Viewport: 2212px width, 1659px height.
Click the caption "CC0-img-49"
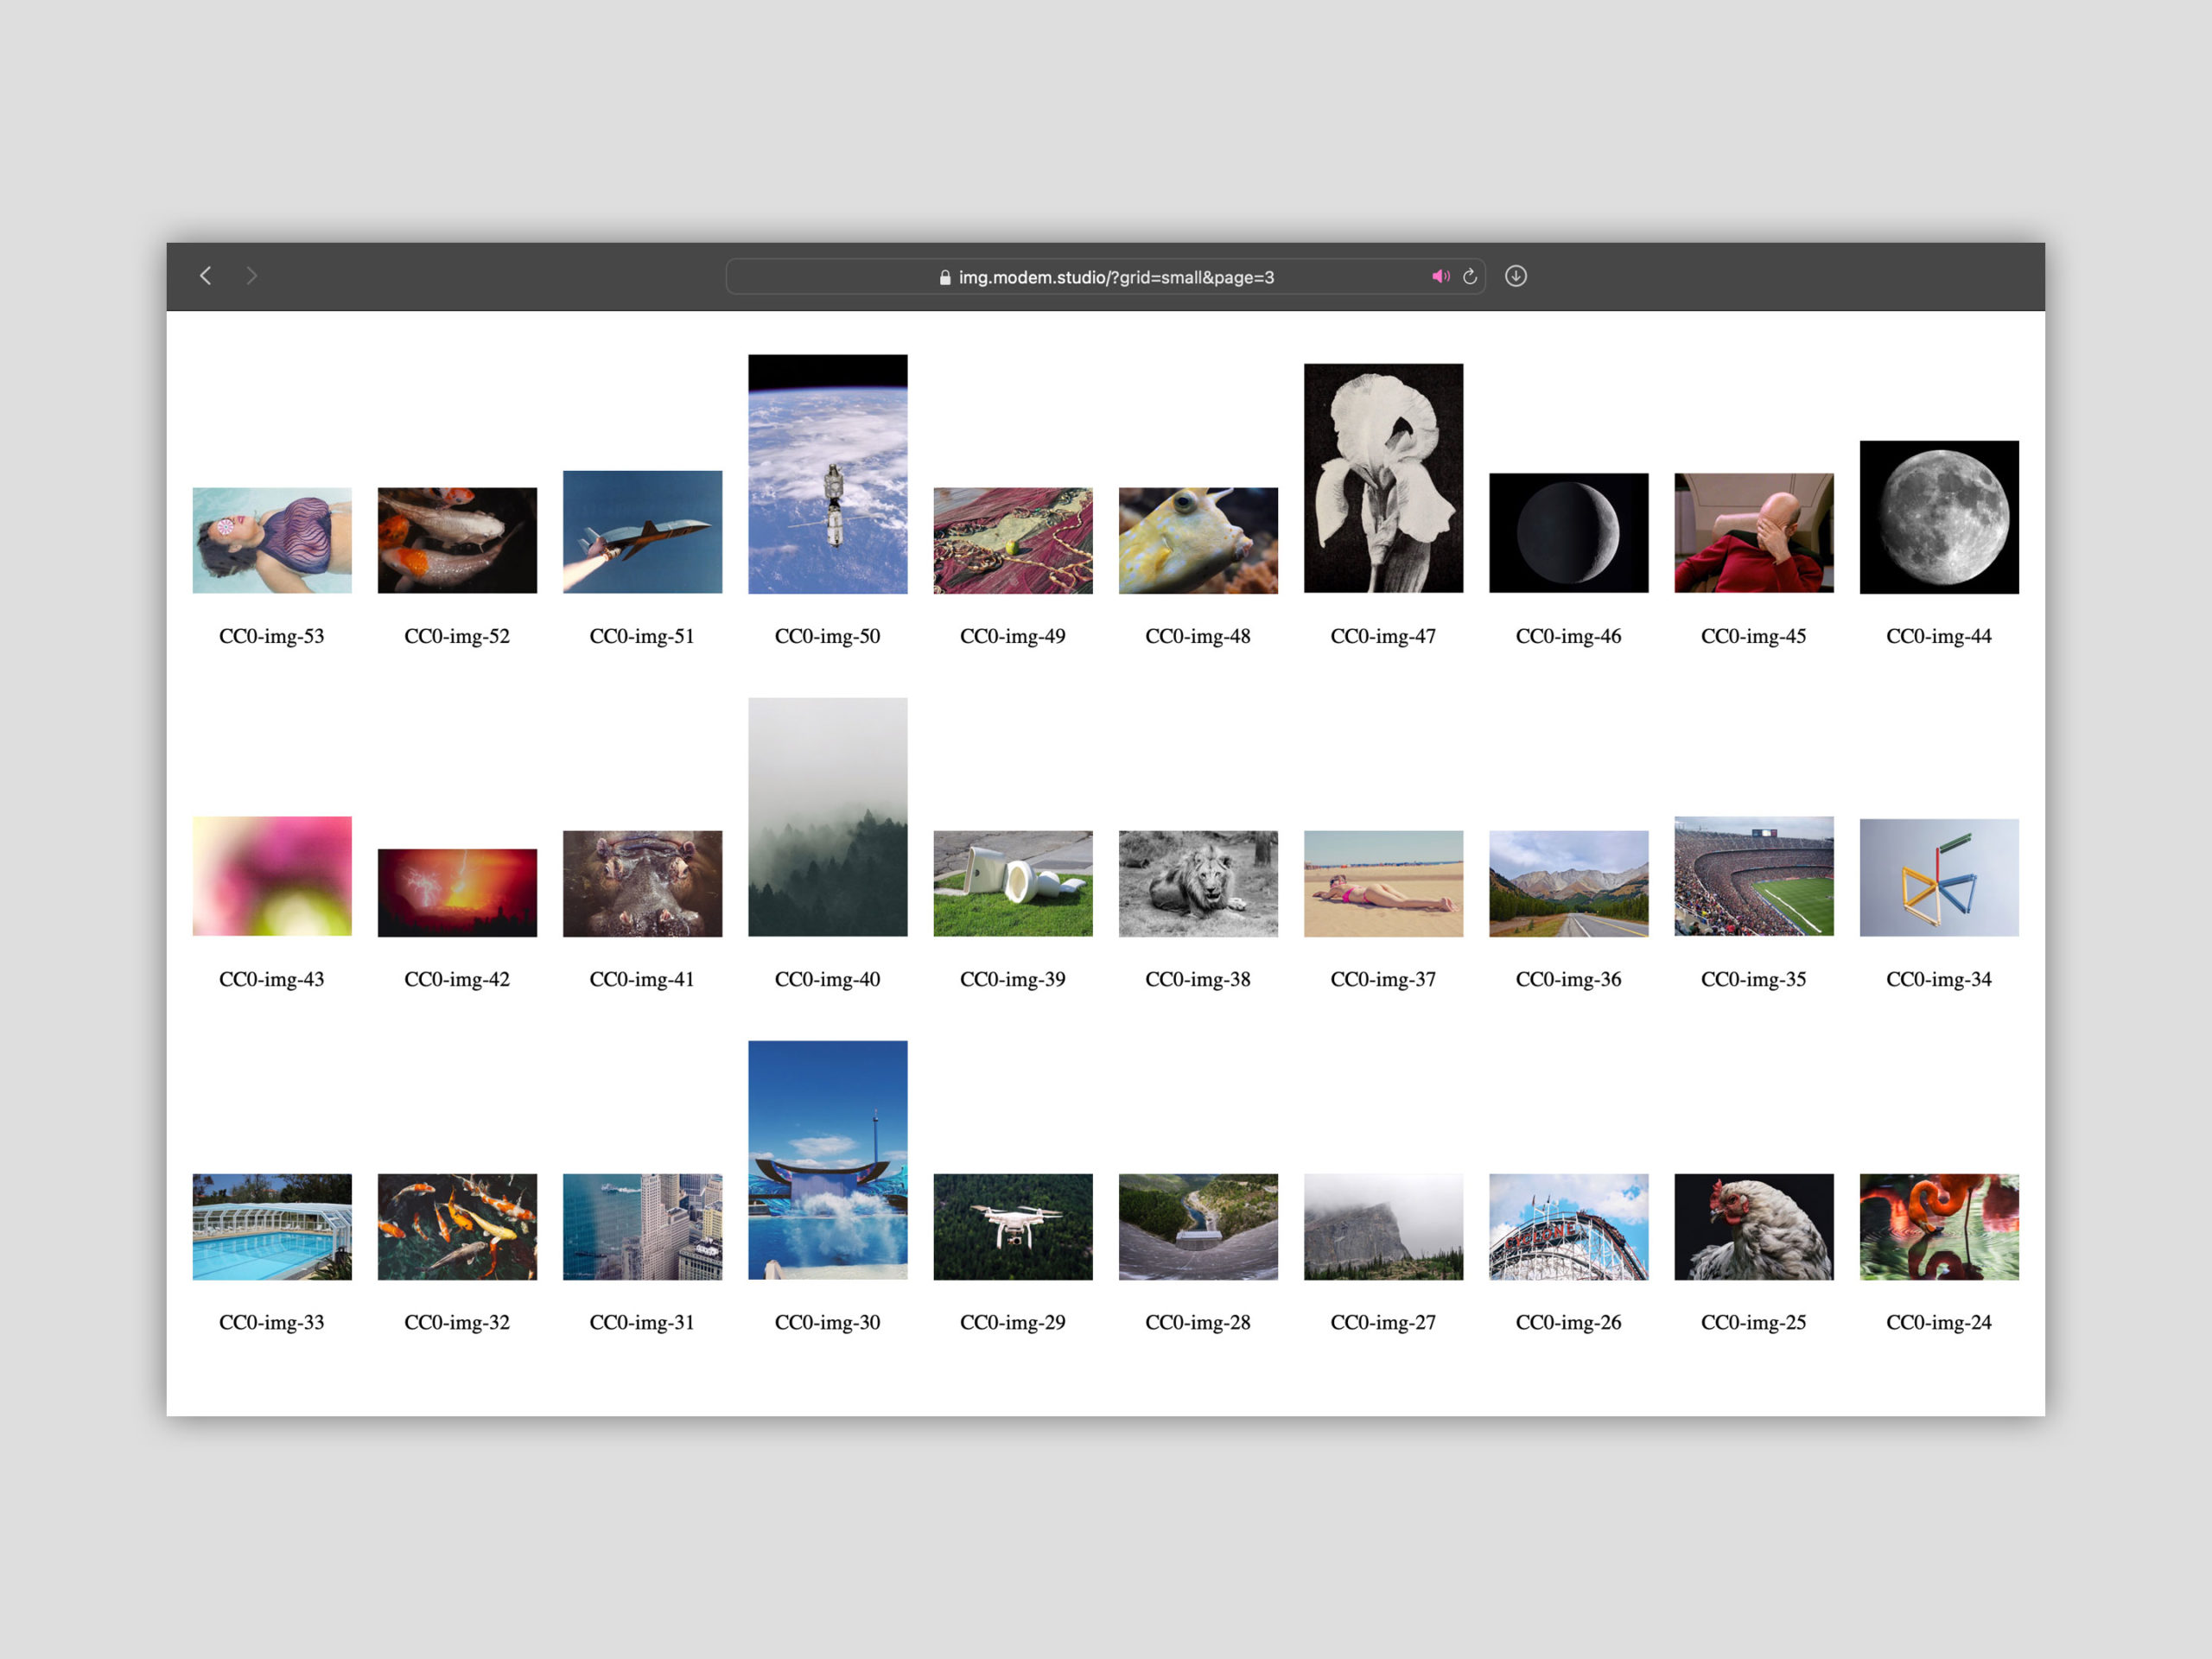click(1013, 636)
